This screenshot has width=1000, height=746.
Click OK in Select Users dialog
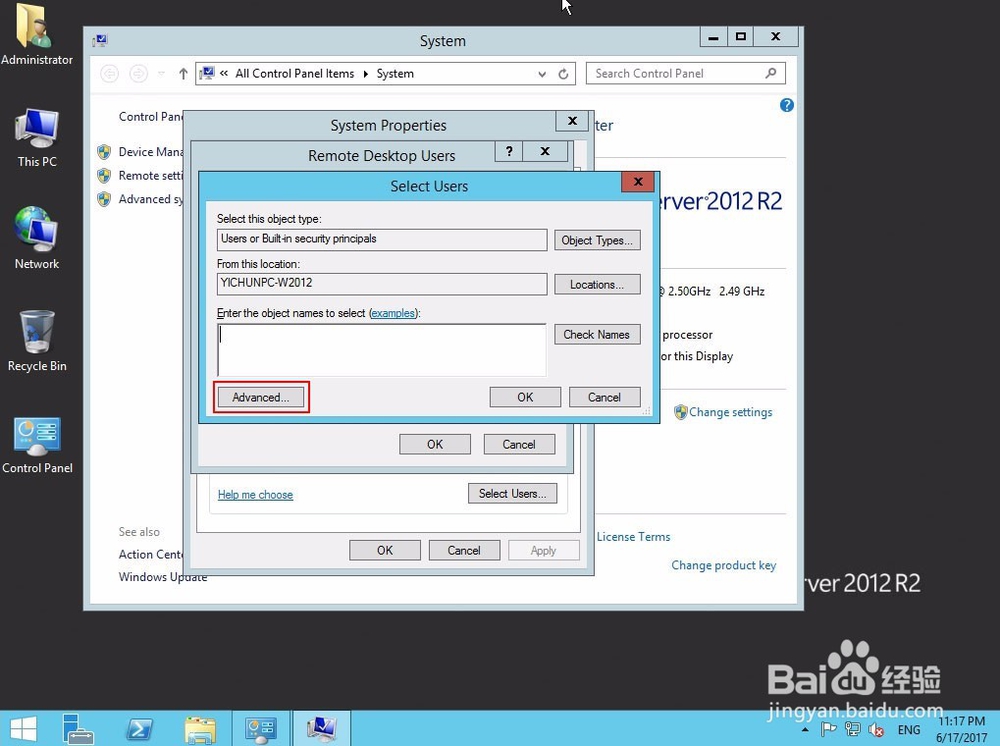click(525, 397)
